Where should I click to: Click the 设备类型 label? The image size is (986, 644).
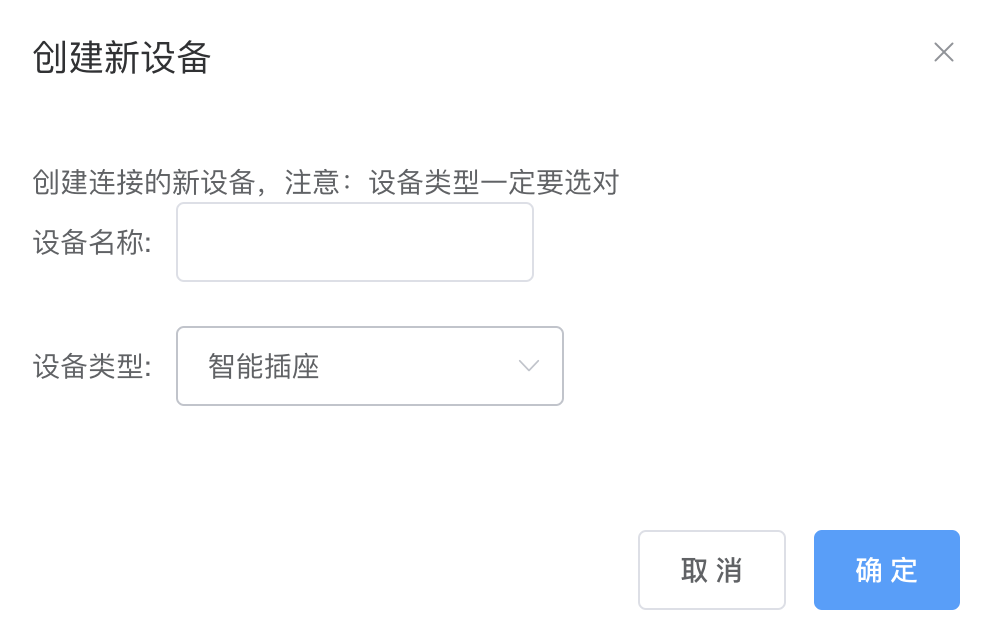[x=92, y=366]
